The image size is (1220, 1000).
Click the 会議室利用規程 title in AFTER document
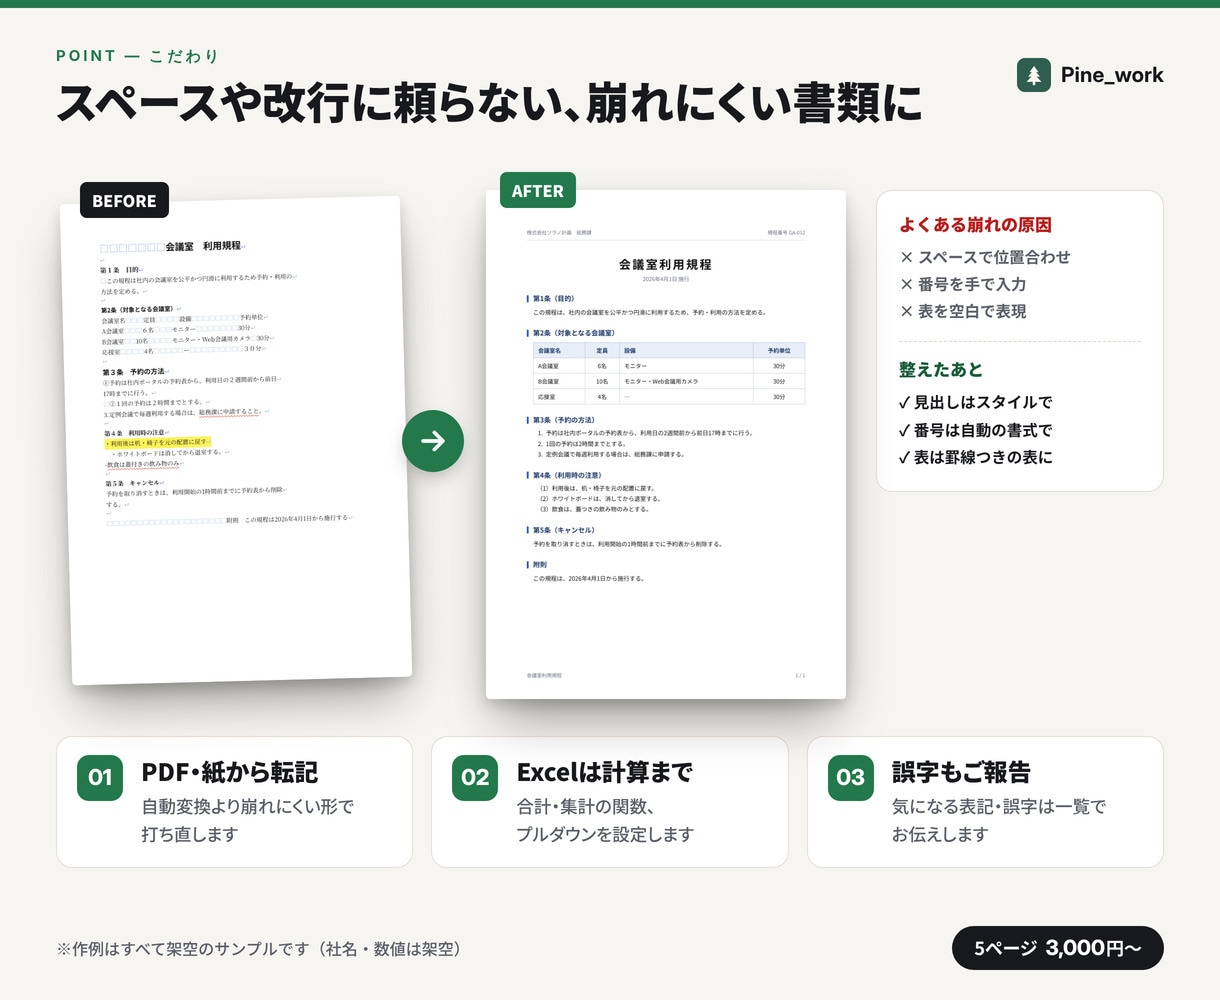pos(665,265)
